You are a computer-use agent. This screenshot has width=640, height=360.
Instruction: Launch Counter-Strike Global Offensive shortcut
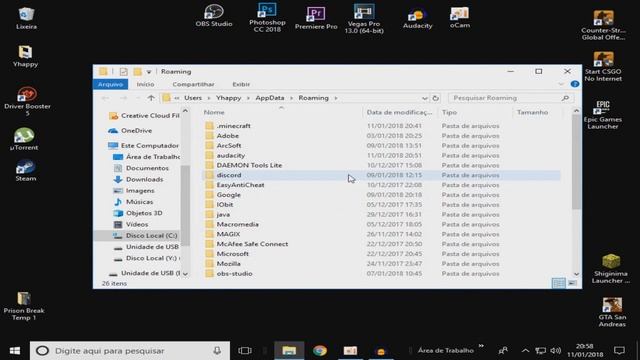tap(603, 25)
